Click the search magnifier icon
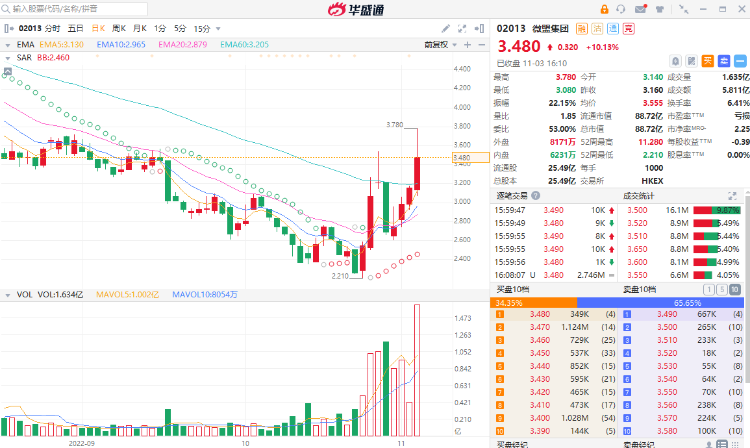 6,9
